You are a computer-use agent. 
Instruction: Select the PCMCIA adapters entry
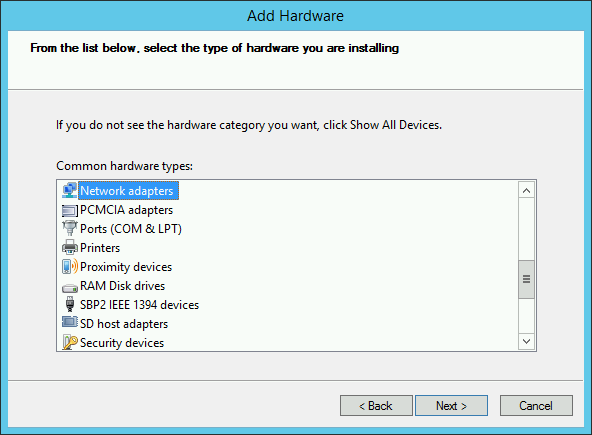coord(126,210)
